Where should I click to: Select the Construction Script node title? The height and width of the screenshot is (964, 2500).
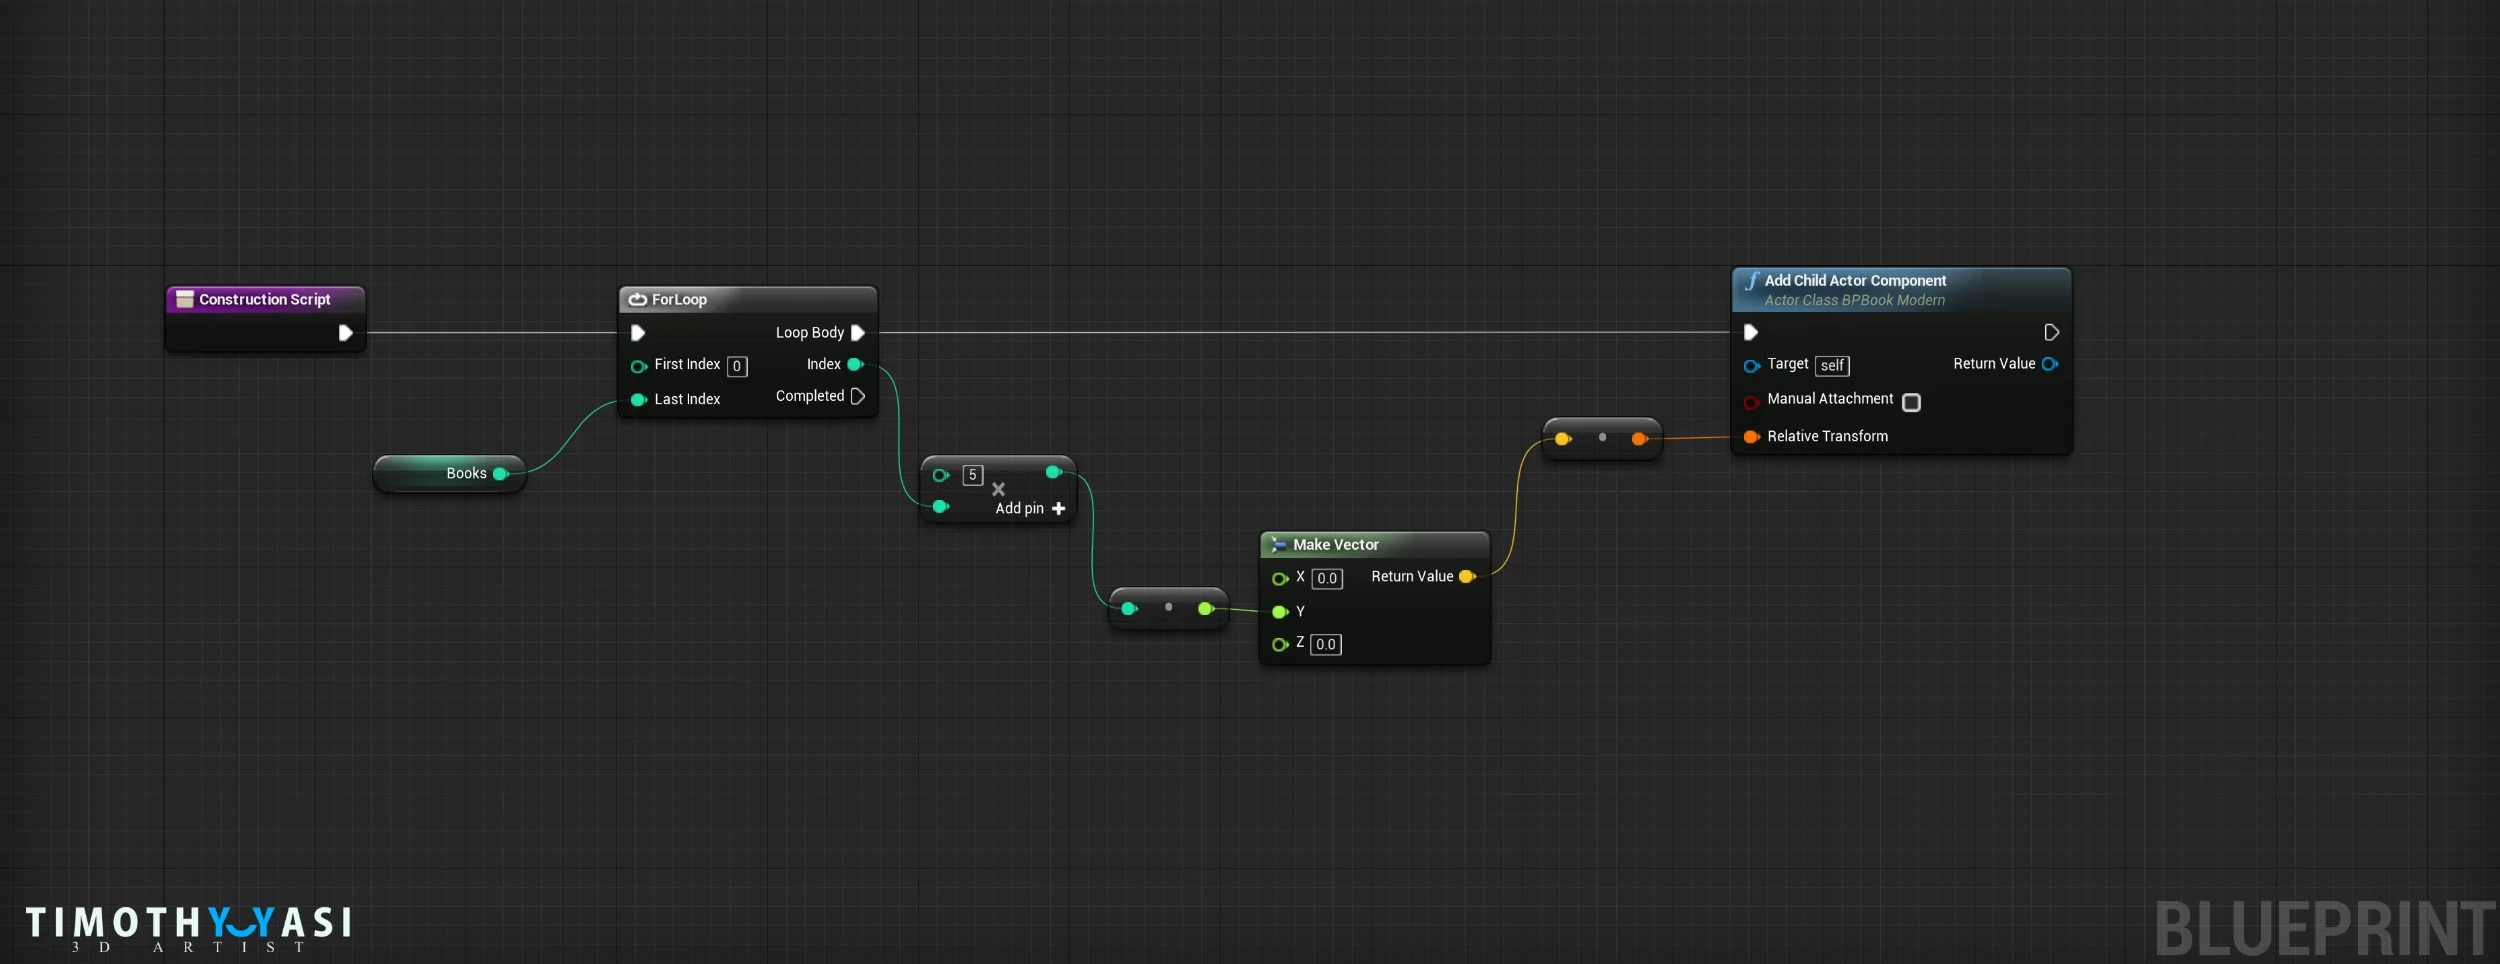[264, 299]
